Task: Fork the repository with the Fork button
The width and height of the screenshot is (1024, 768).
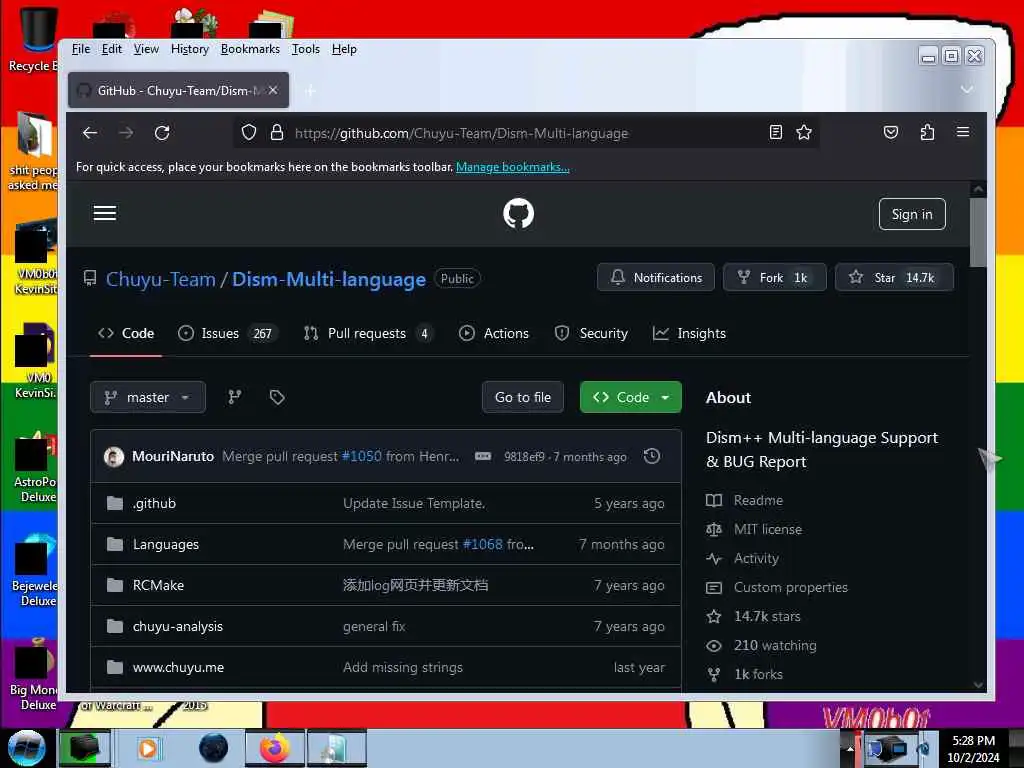Action: [775, 278]
